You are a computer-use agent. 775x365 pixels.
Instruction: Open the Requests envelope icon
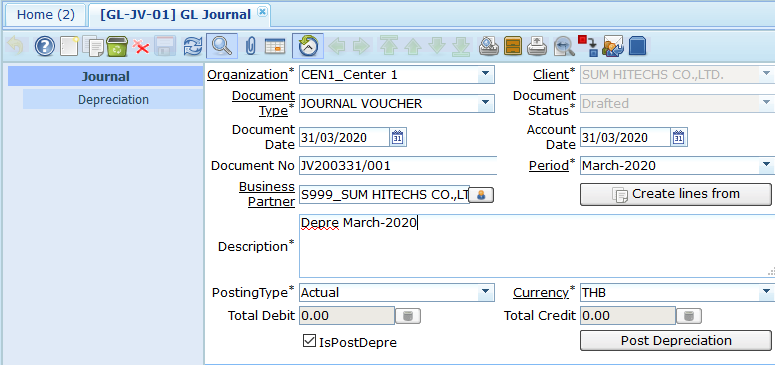pos(613,46)
